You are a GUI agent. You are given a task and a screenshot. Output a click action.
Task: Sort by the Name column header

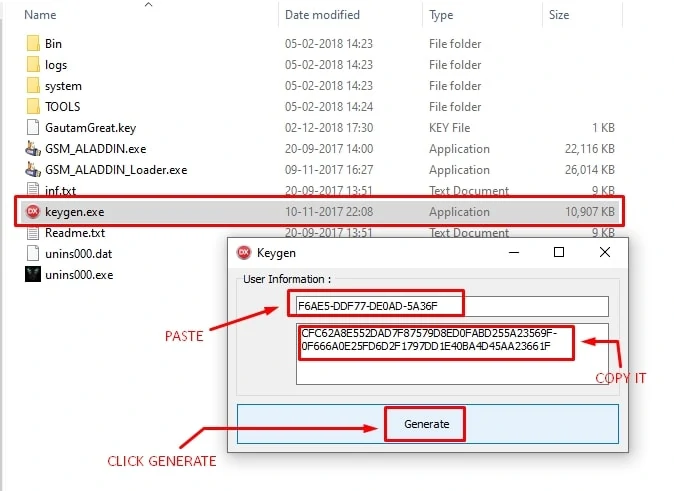tap(40, 15)
